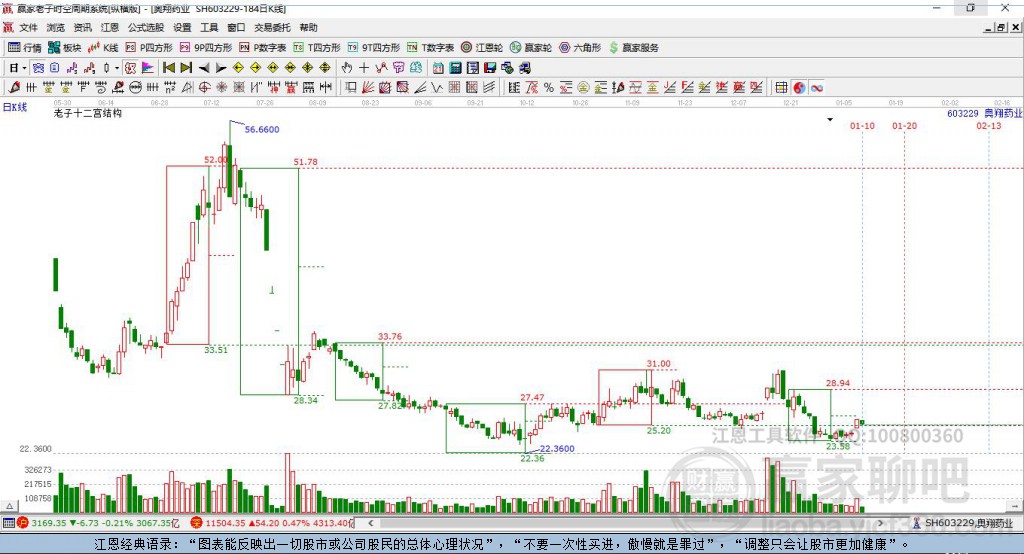Open the 设置 menu
Image resolution: width=1024 pixels, height=554 pixels.
(182, 27)
